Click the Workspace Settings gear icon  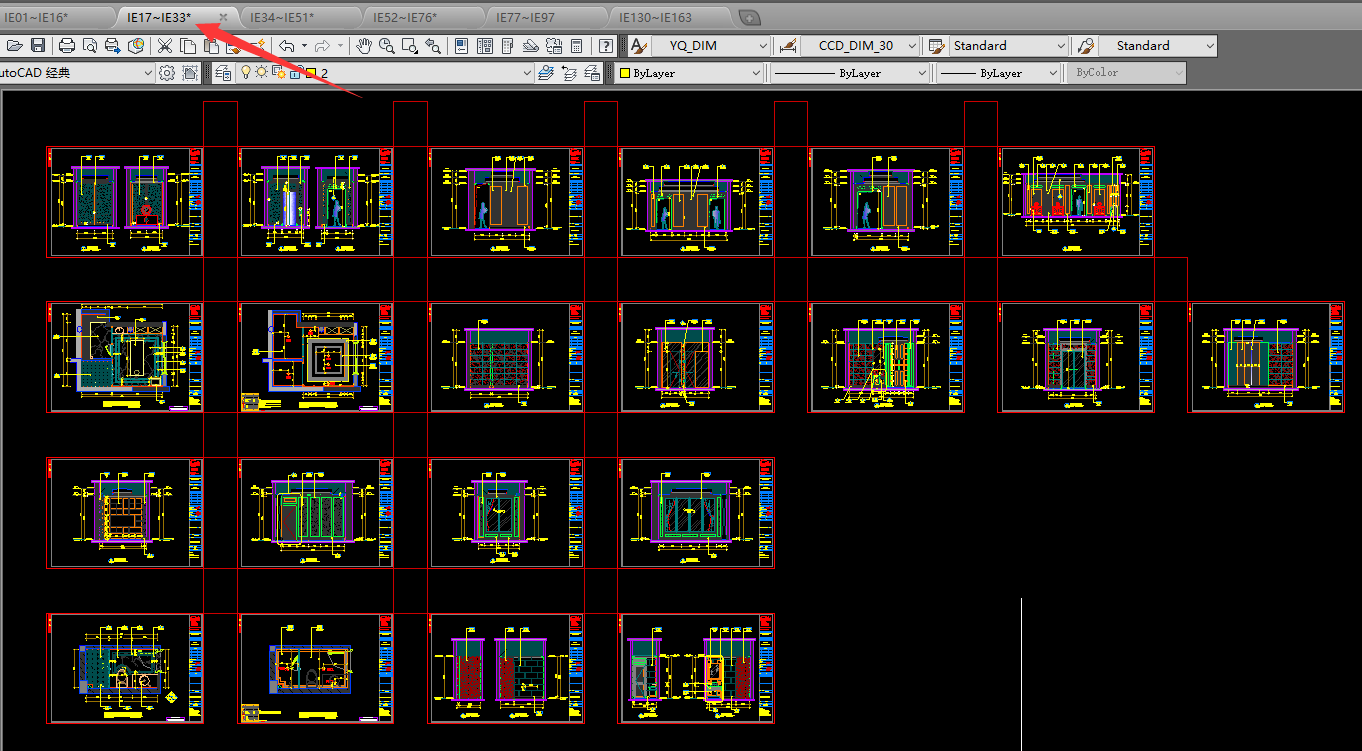[167, 73]
